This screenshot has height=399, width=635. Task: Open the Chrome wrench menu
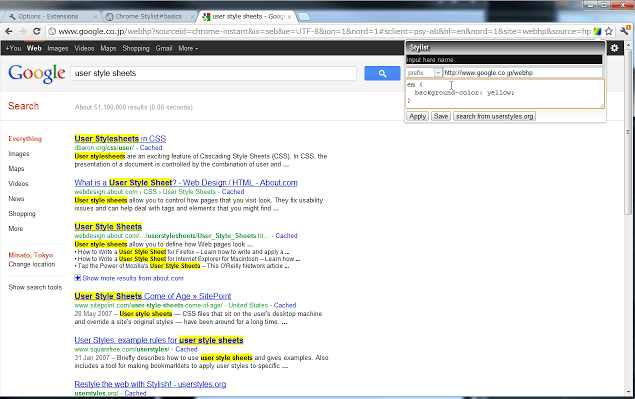point(624,30)
